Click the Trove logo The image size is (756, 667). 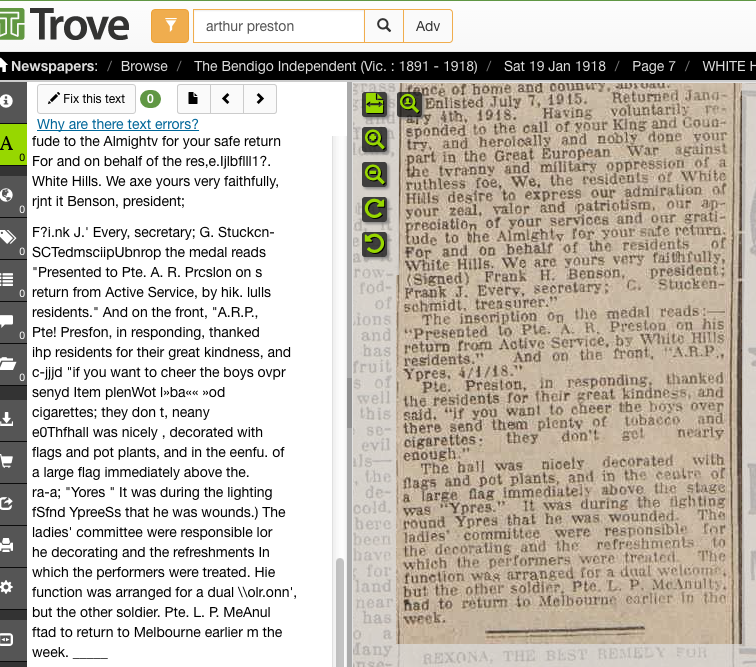click(64, 25)
